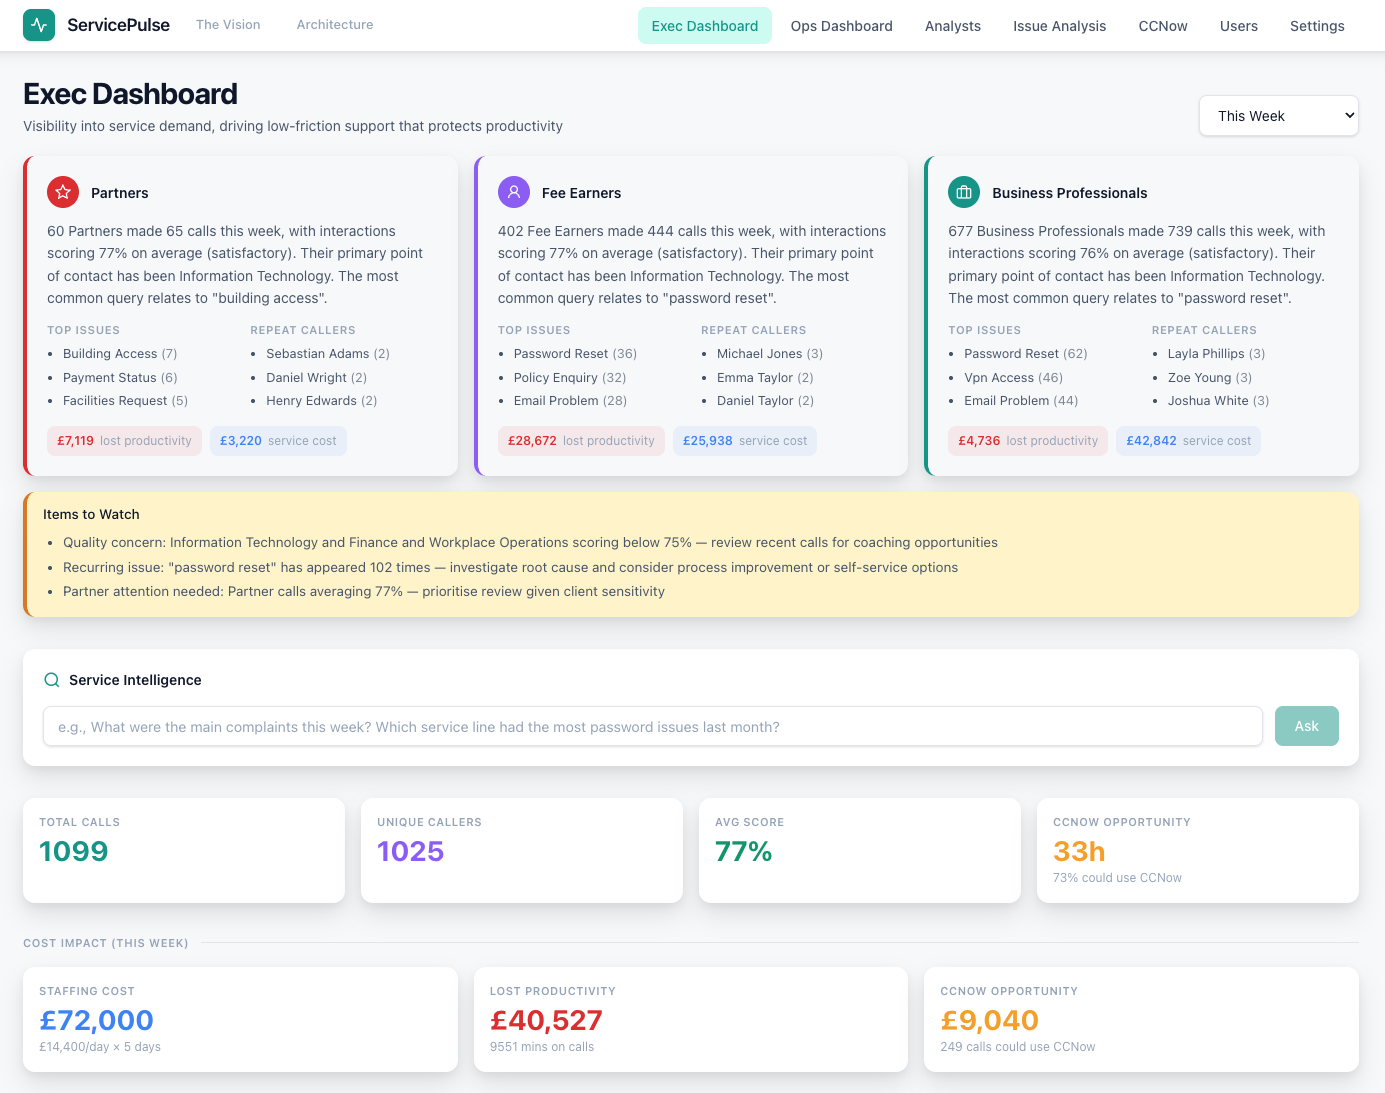This screenshot has width=1385, height=1093.
Task: Open the CCNow page
Action: click(1162, 26)
